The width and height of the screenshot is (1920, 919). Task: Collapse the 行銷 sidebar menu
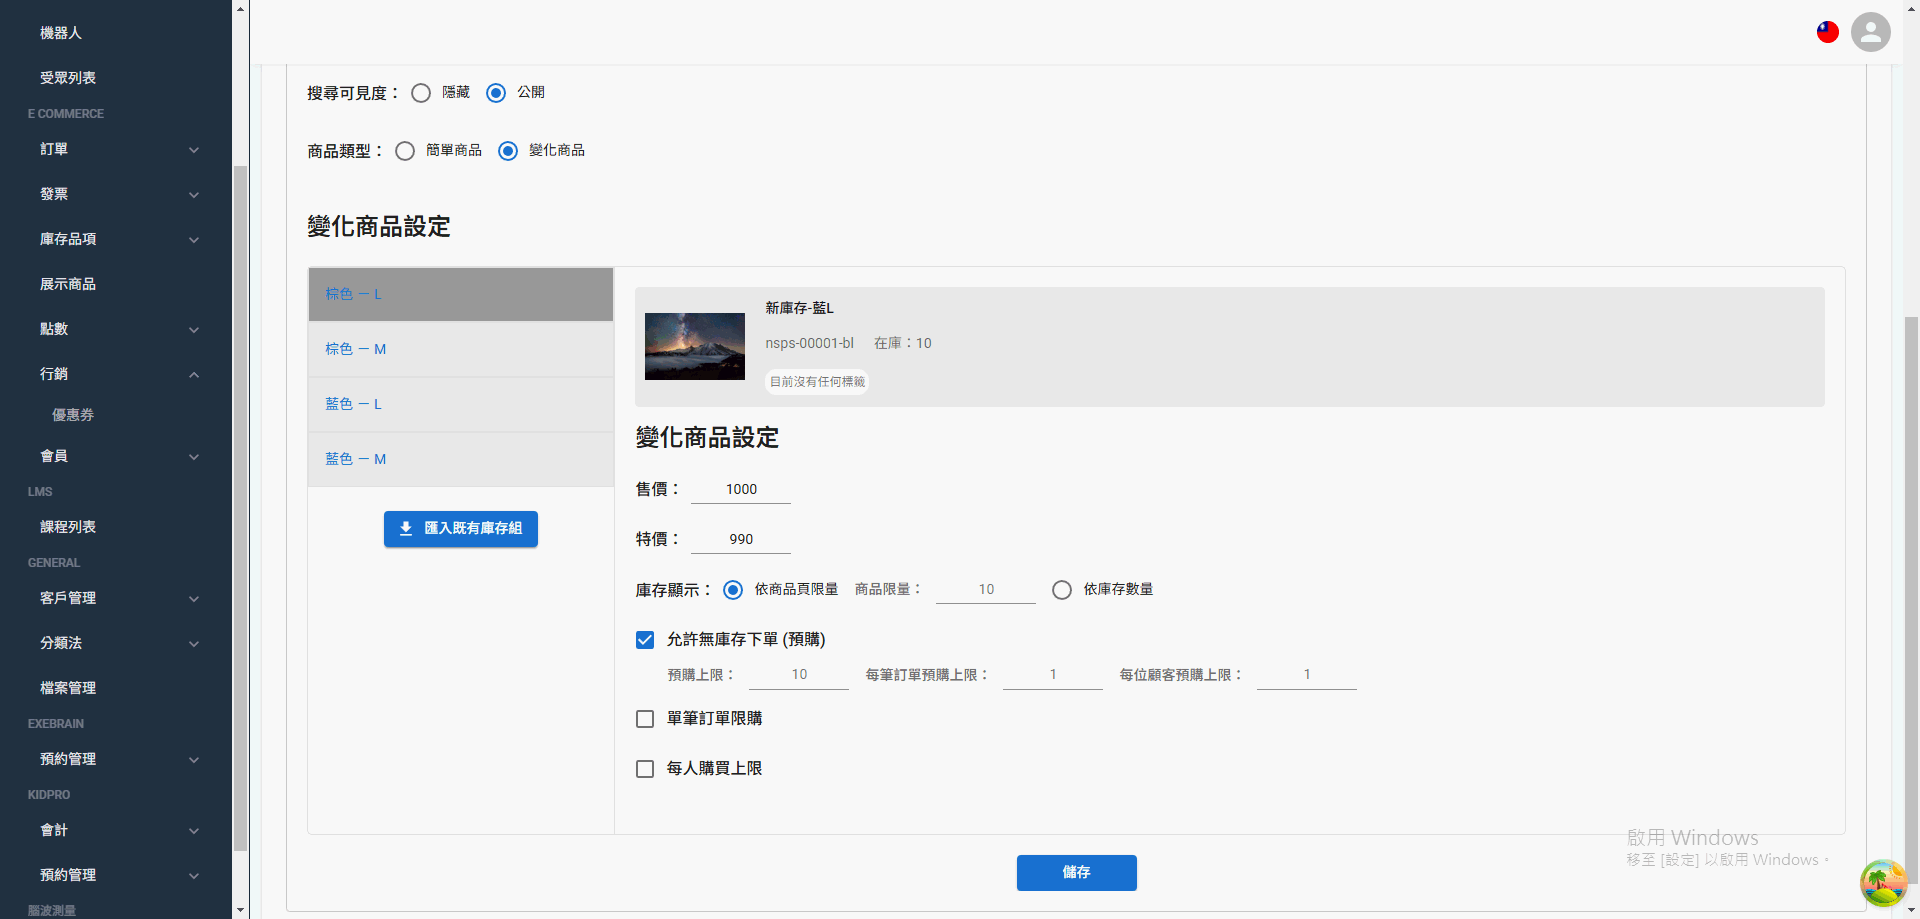pyautogui.click(x=116, y=374)
